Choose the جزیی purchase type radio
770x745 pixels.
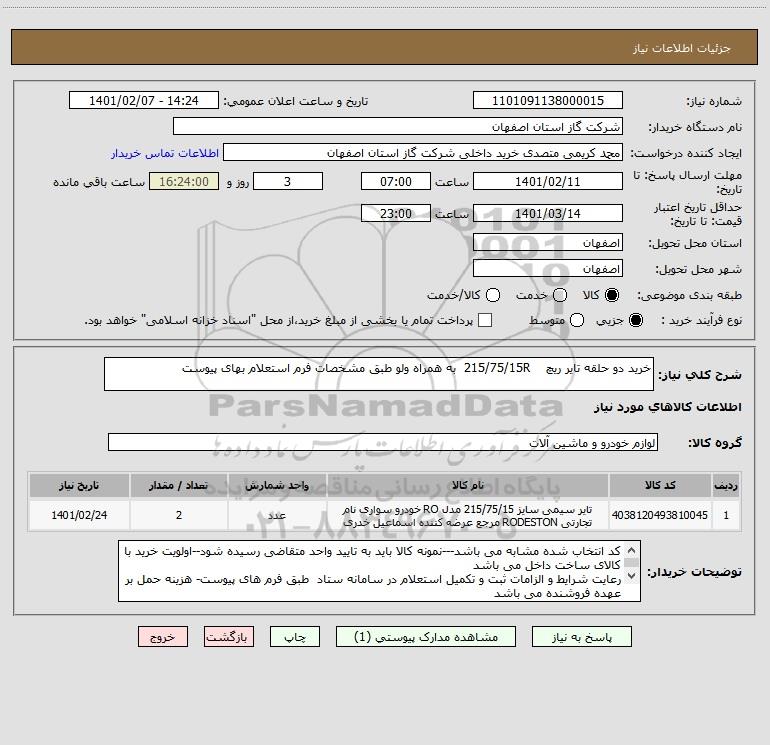[x=636, y=320]
